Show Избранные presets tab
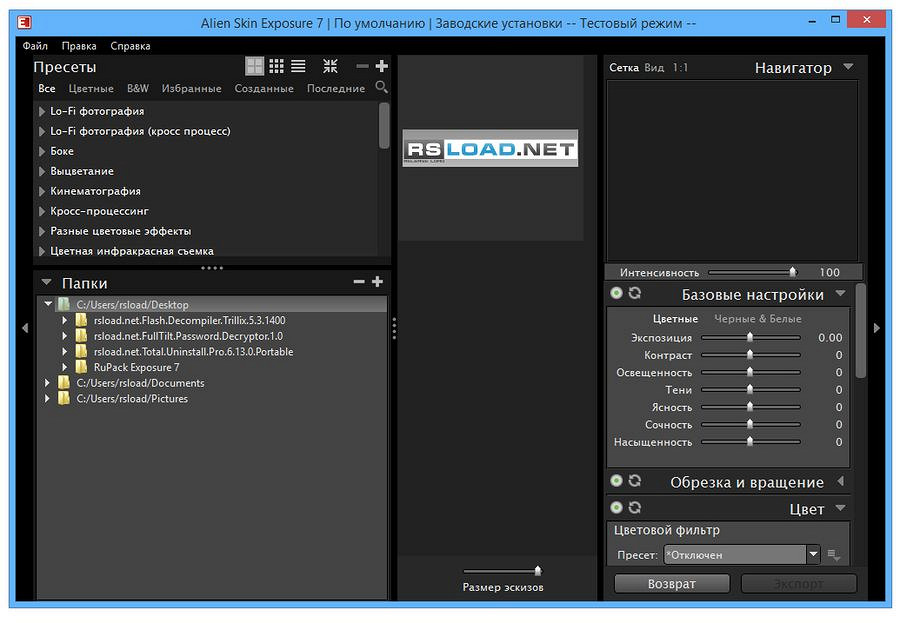Viewport: 900px width, 623px height. [x=191, y=88]
